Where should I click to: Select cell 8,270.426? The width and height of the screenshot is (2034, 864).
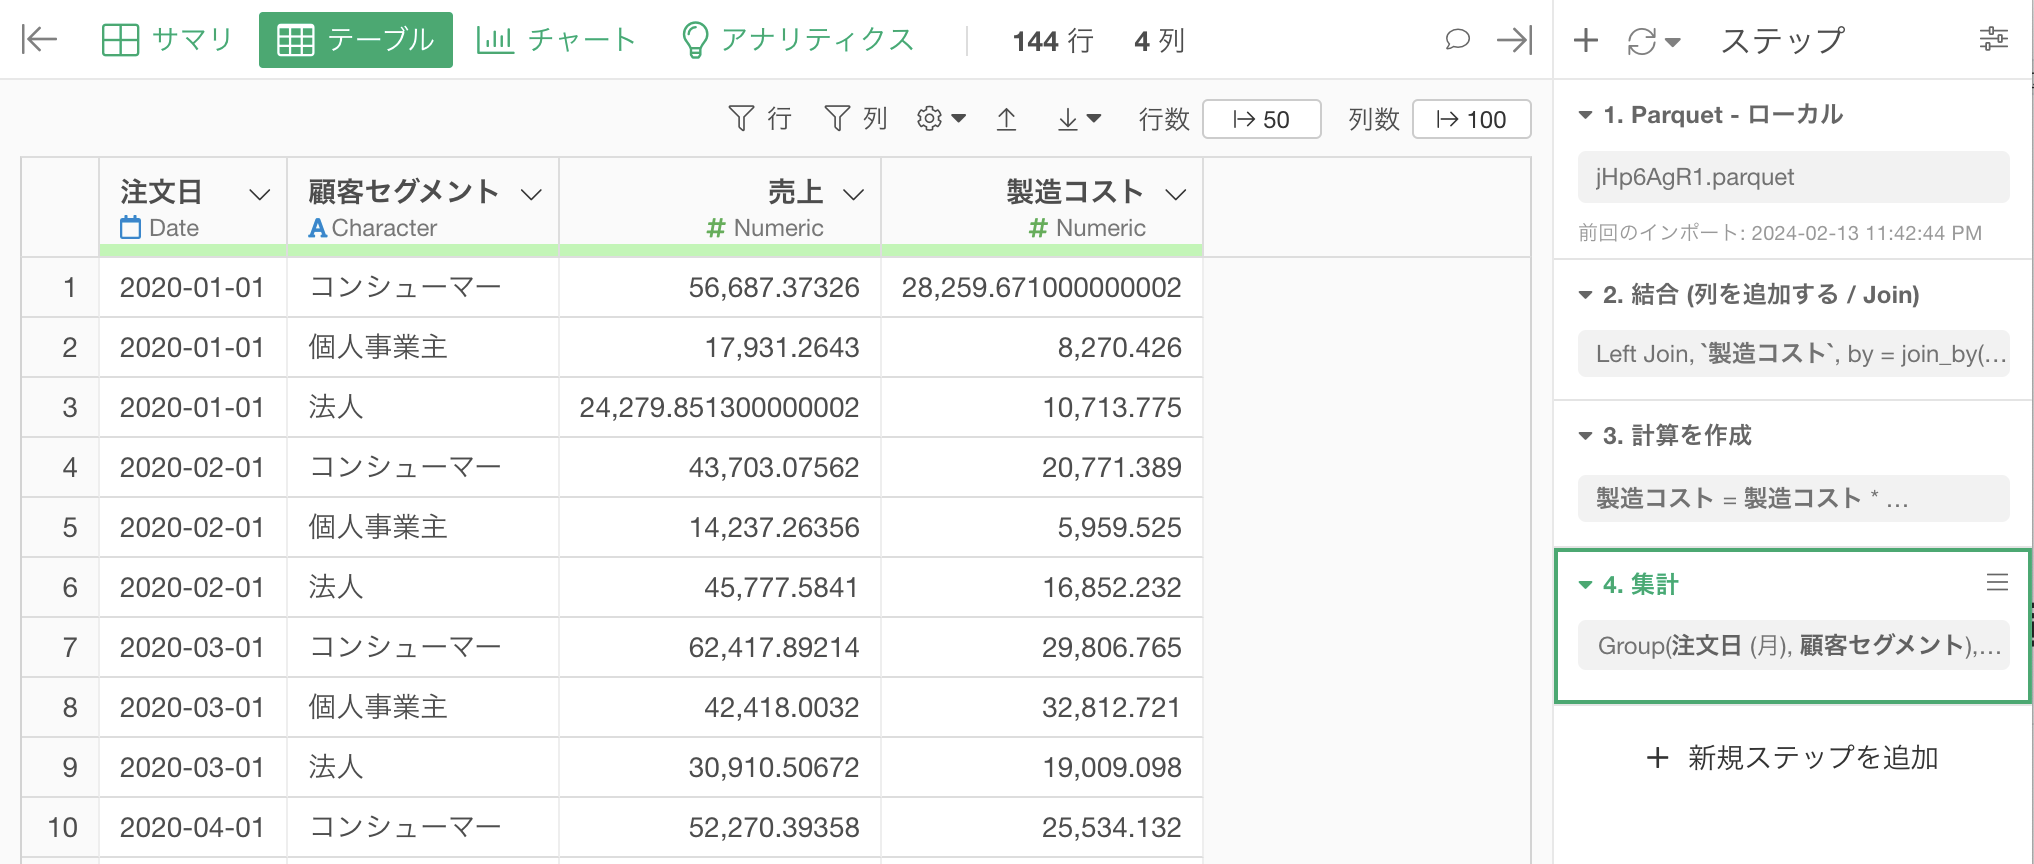point(1042,348)
